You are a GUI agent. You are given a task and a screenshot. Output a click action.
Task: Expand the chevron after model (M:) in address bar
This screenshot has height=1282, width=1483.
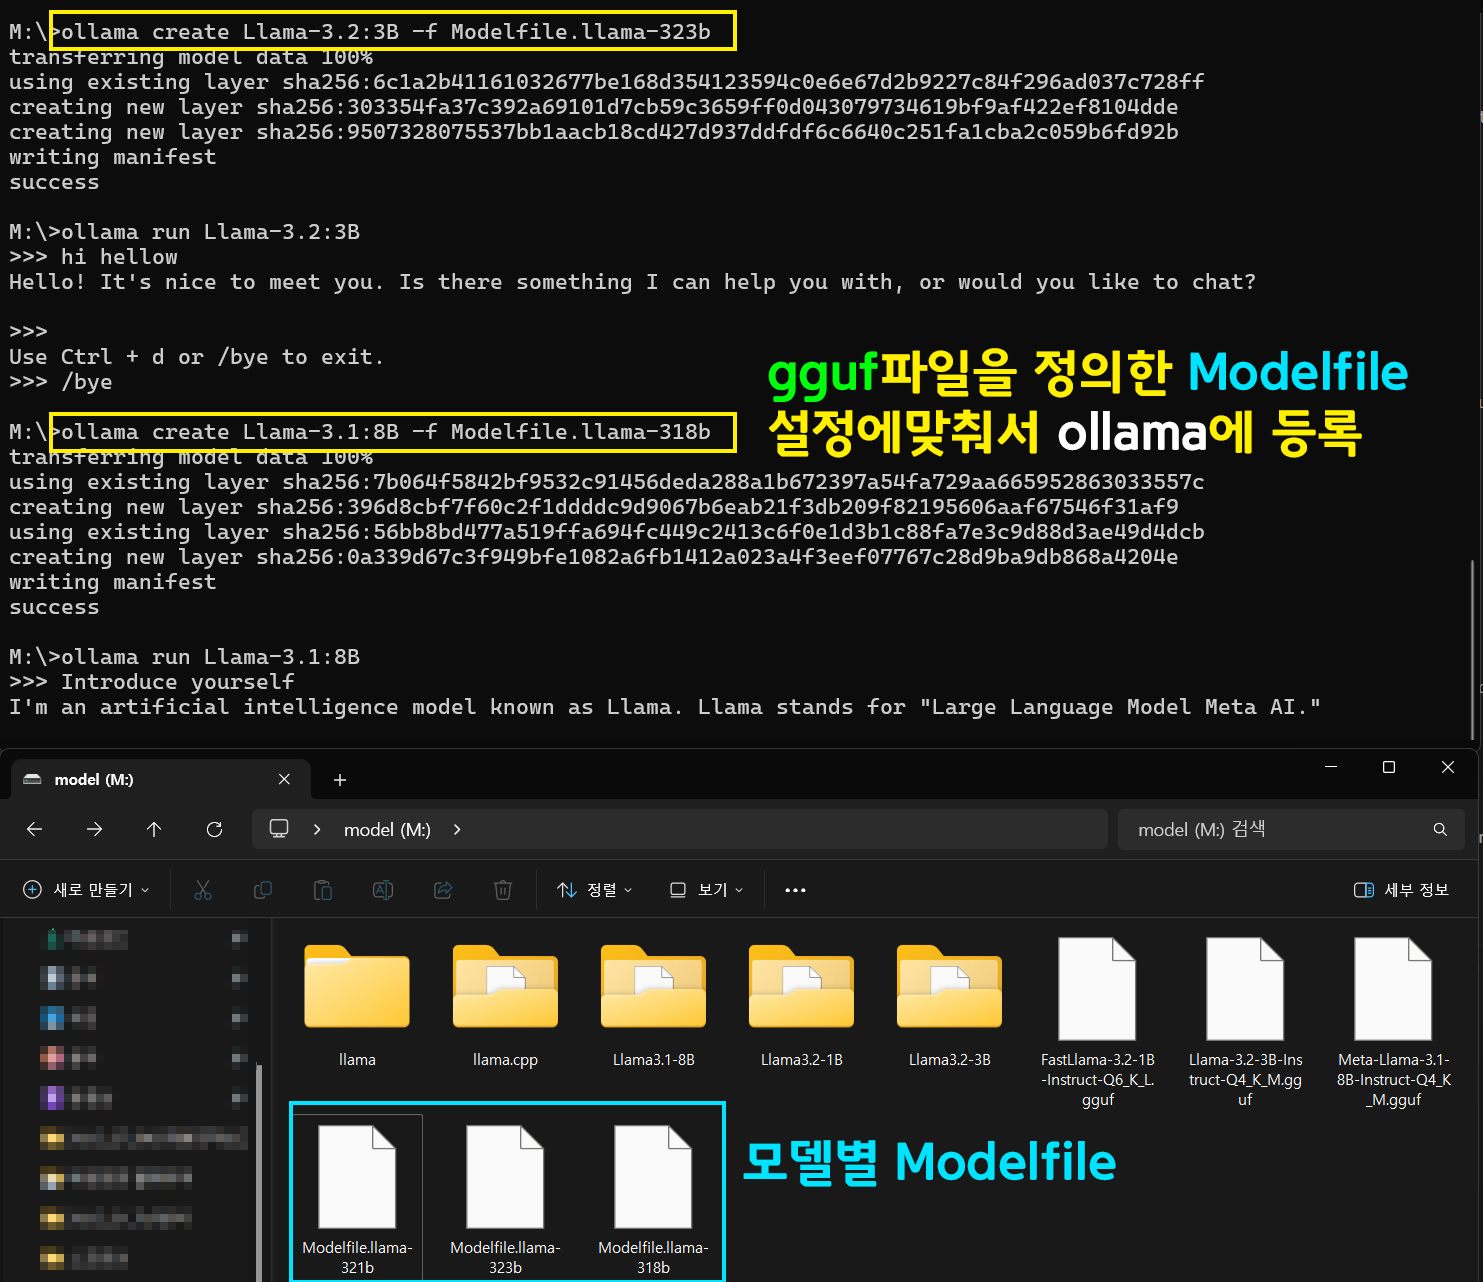pos(457,829)
